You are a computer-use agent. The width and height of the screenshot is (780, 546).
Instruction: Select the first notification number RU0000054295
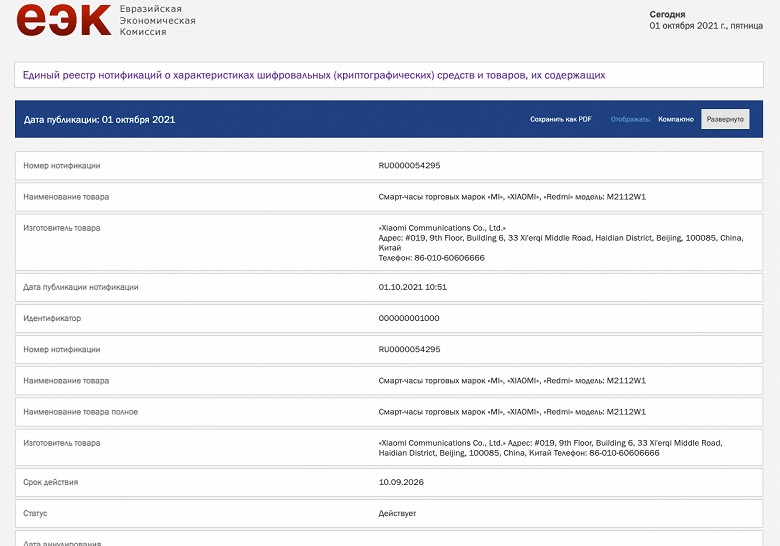click(x=409, y=166)
